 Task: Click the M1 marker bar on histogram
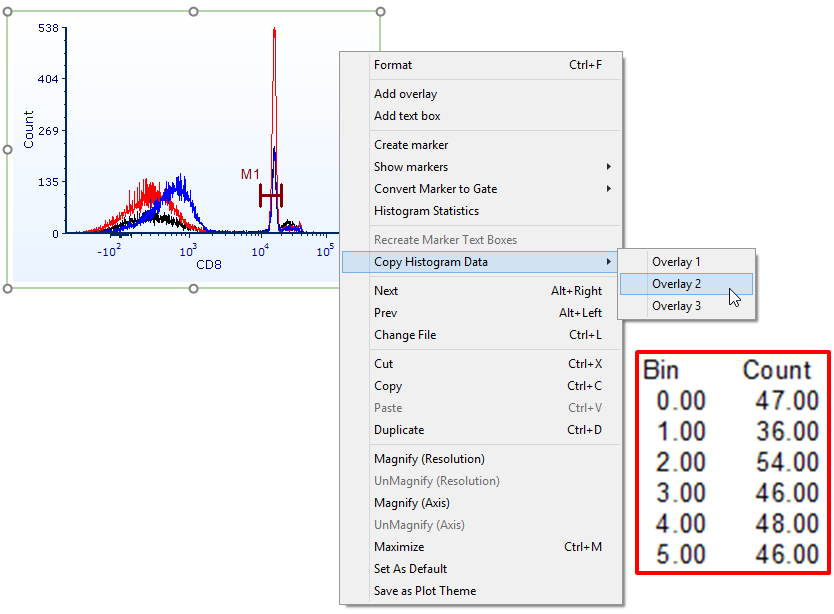[x=270, y=195]
